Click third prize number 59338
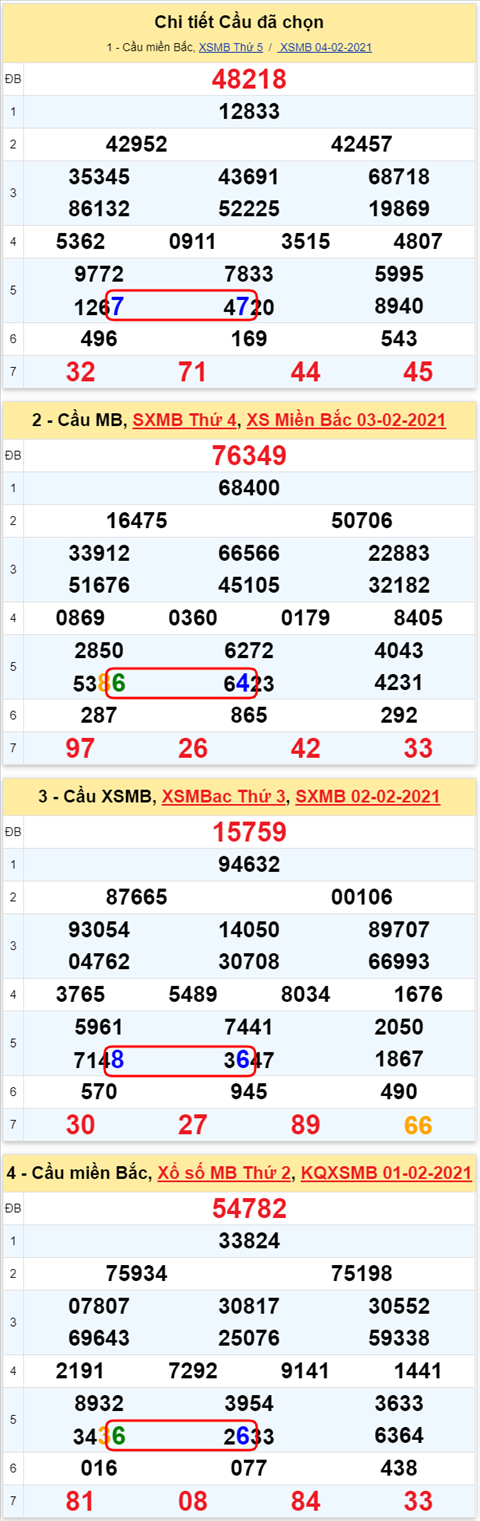Screen dimensions: 480x1521 tap(399, 1338)
